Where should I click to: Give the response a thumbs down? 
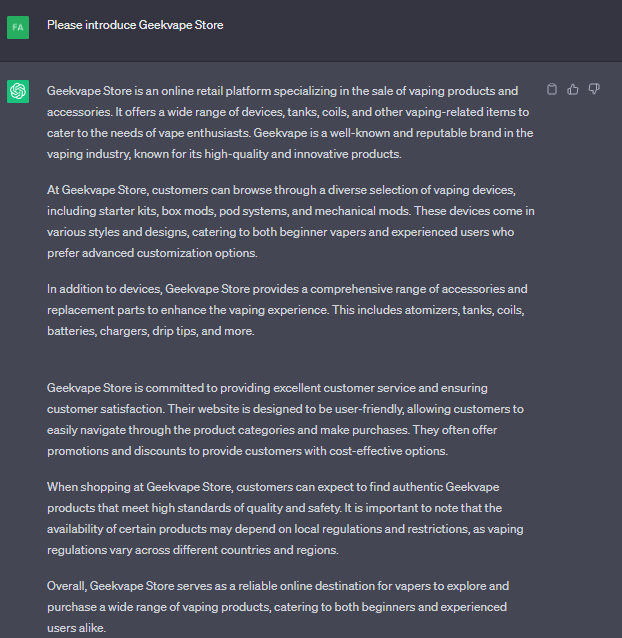[594, 90]
